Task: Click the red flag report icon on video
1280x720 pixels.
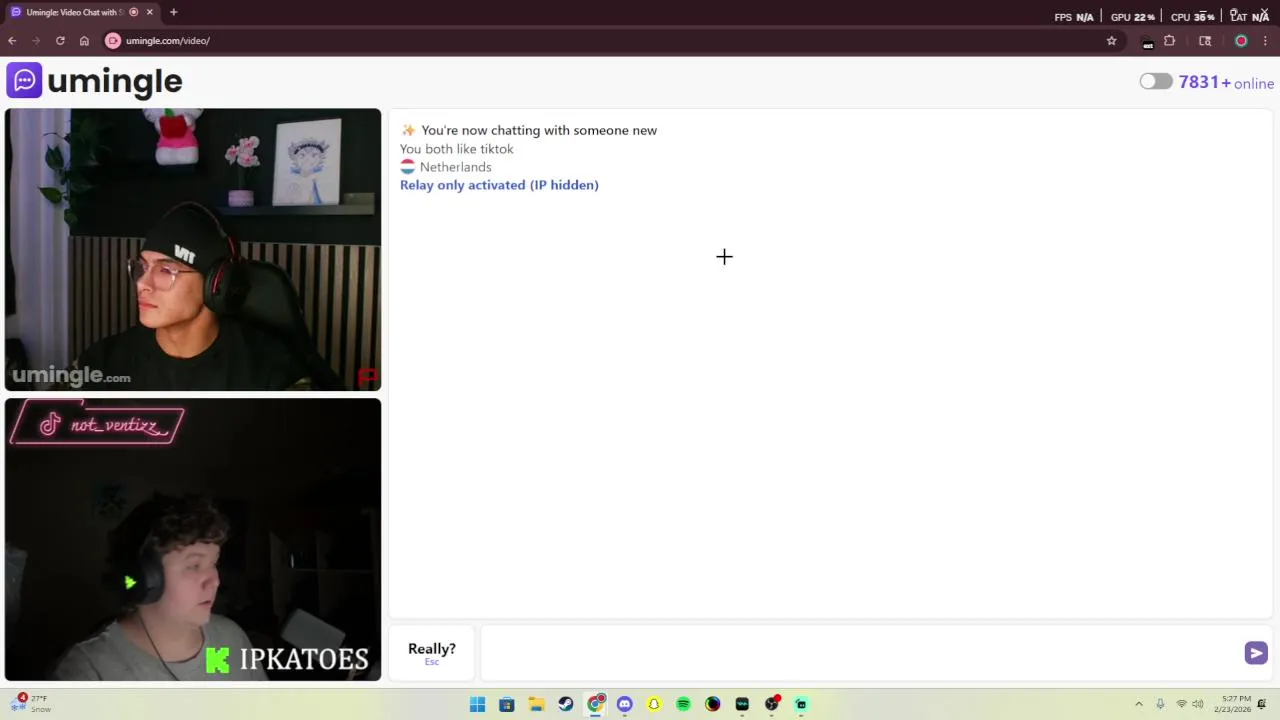Action: 367,377
